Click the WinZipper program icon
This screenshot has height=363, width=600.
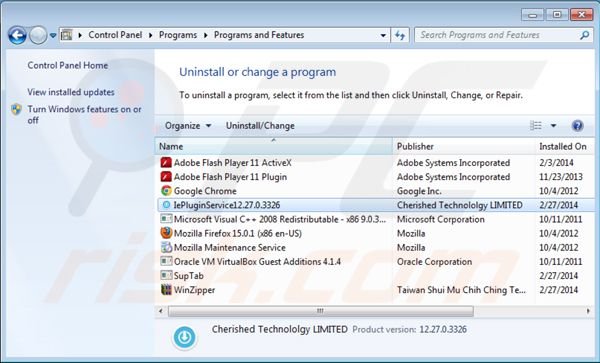click(x=166, y=290)
